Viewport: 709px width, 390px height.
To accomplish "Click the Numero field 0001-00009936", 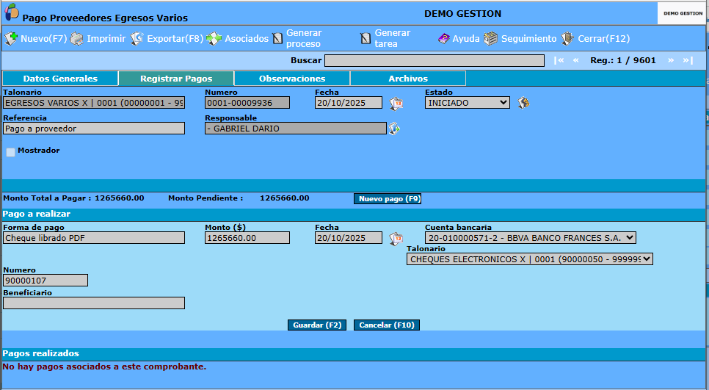I will tap(247, 103).
